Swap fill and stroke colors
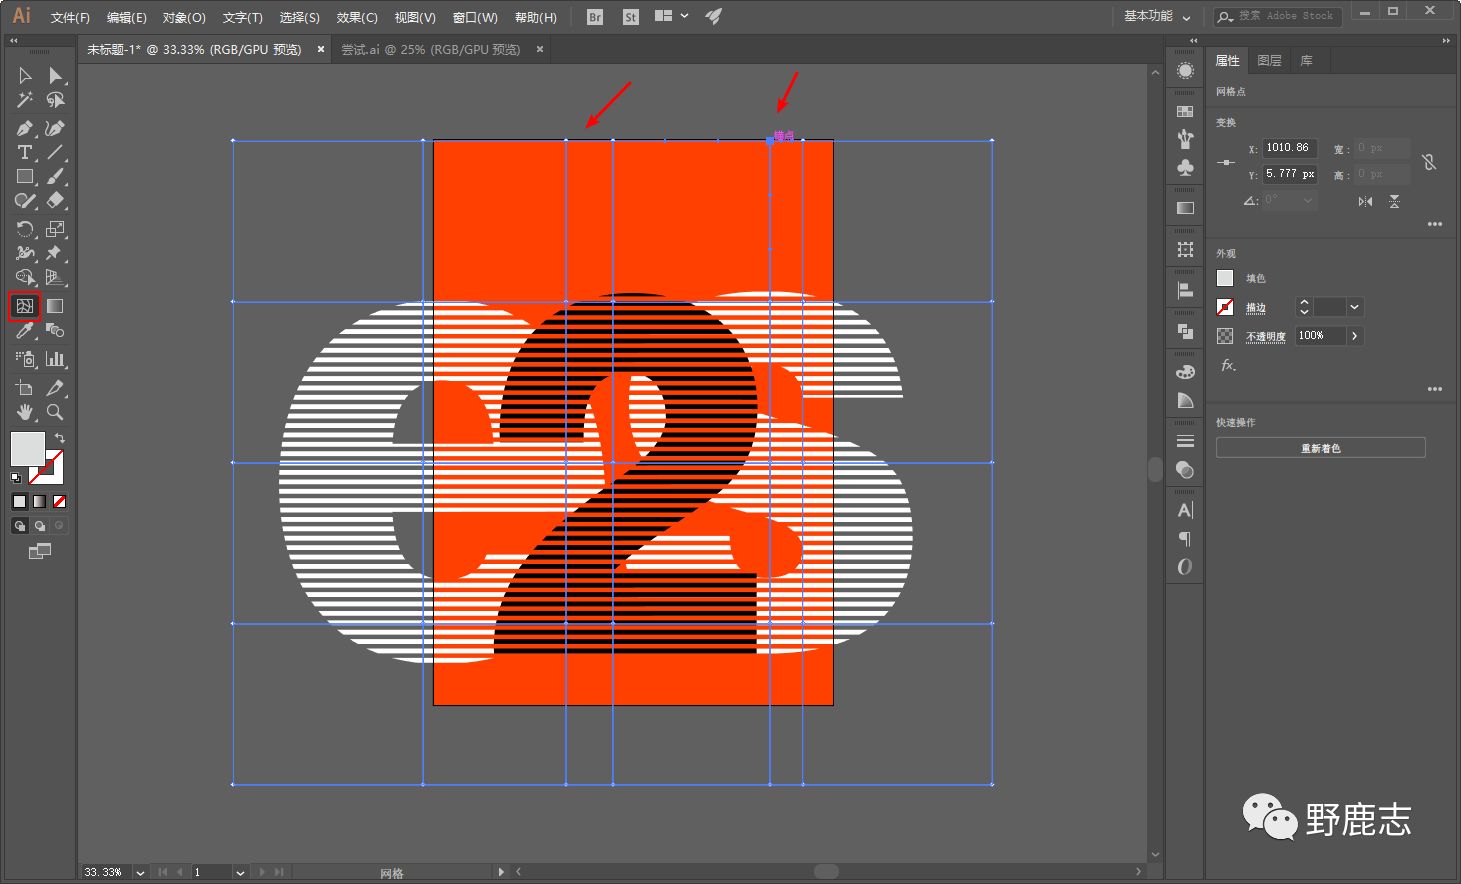 click(60, 438)
